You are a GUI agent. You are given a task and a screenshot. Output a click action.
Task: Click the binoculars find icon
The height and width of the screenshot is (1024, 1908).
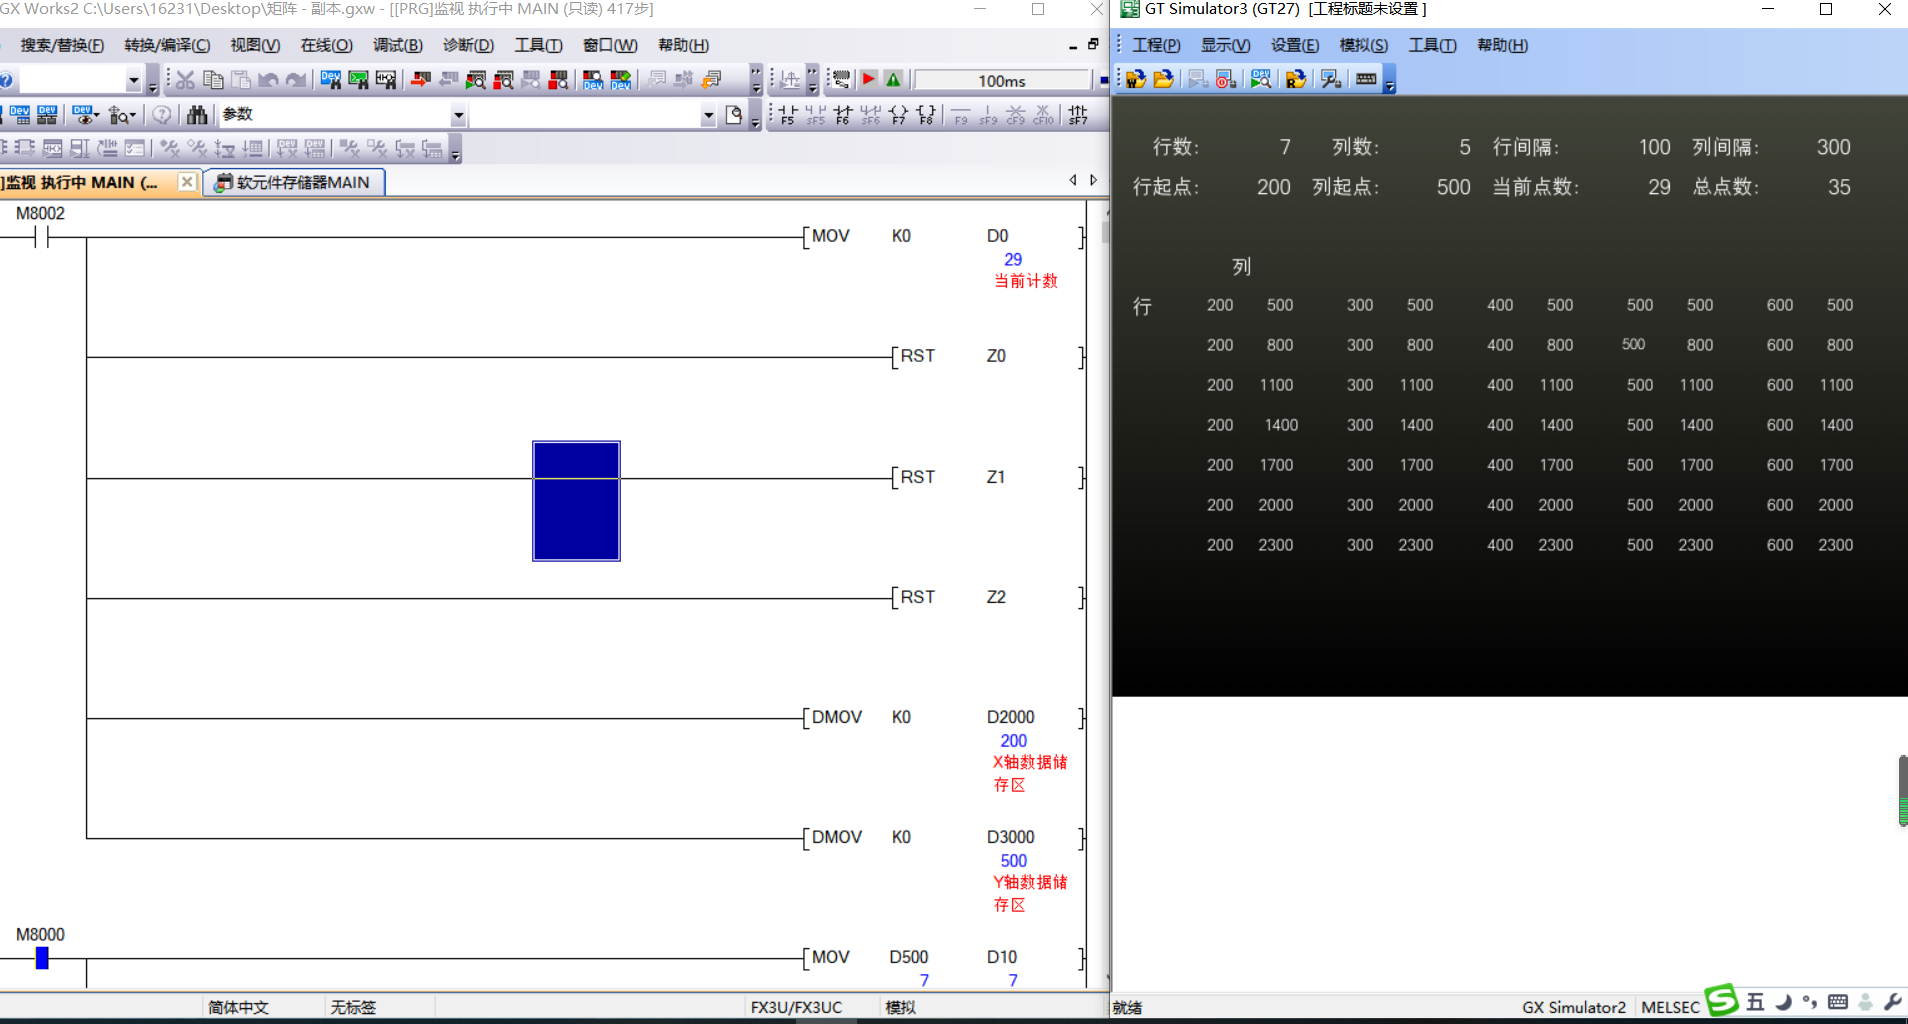pyautogui.click(x=197, y=115)
